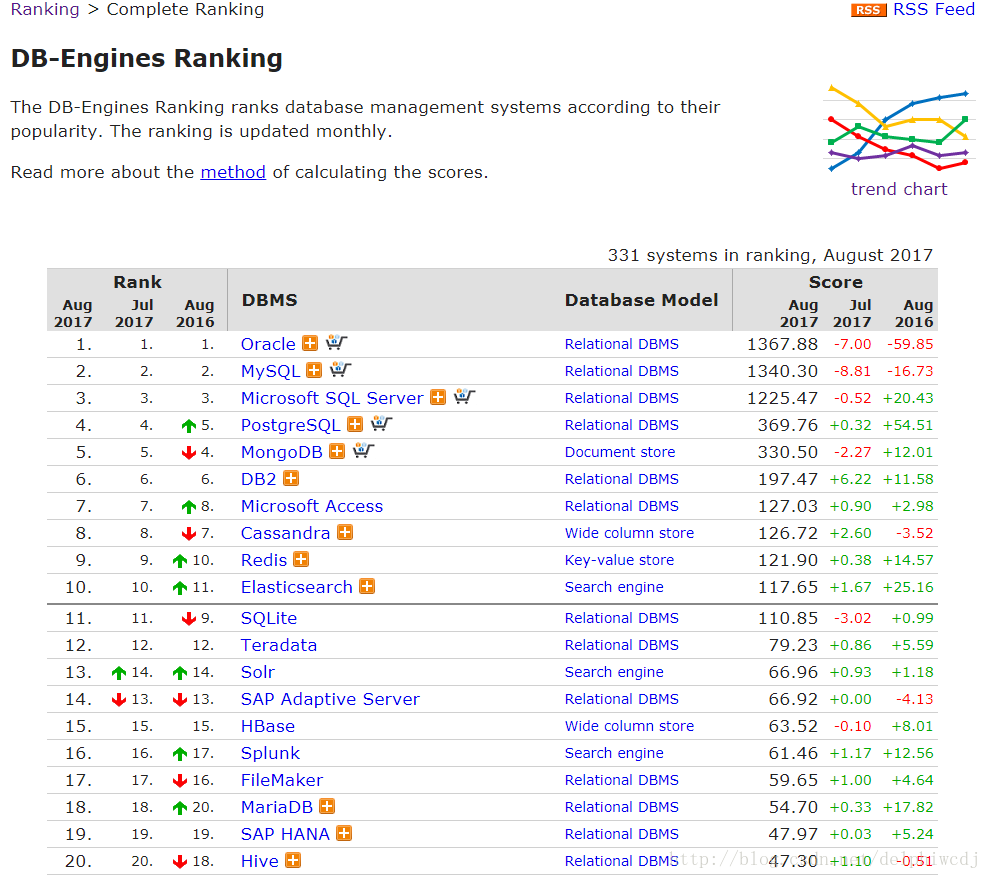Image resolution: width=990 pixels, height=879 pixels.
Task: Open the SAP HANA link
Action: click(x=285, y=835)
